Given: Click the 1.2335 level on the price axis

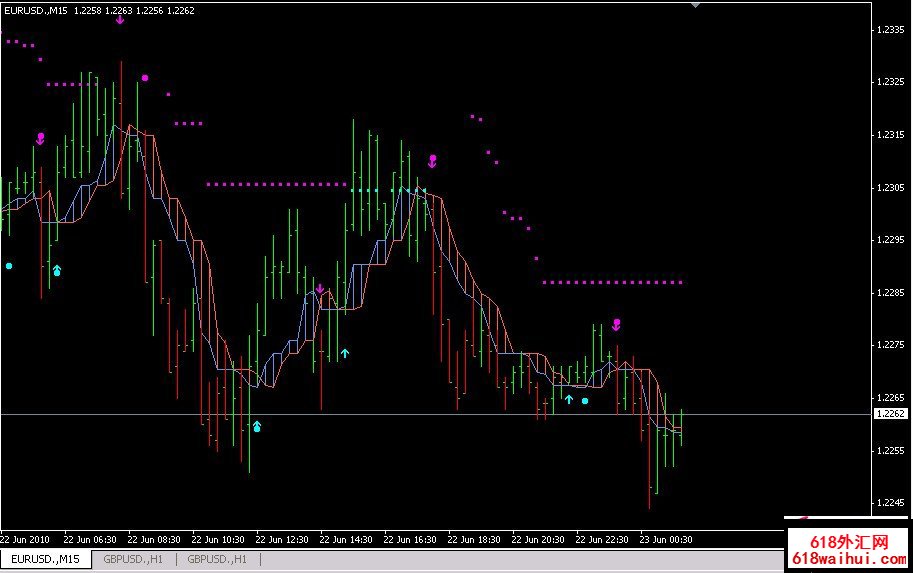Looking at the screenshot, I should point(890,30).
